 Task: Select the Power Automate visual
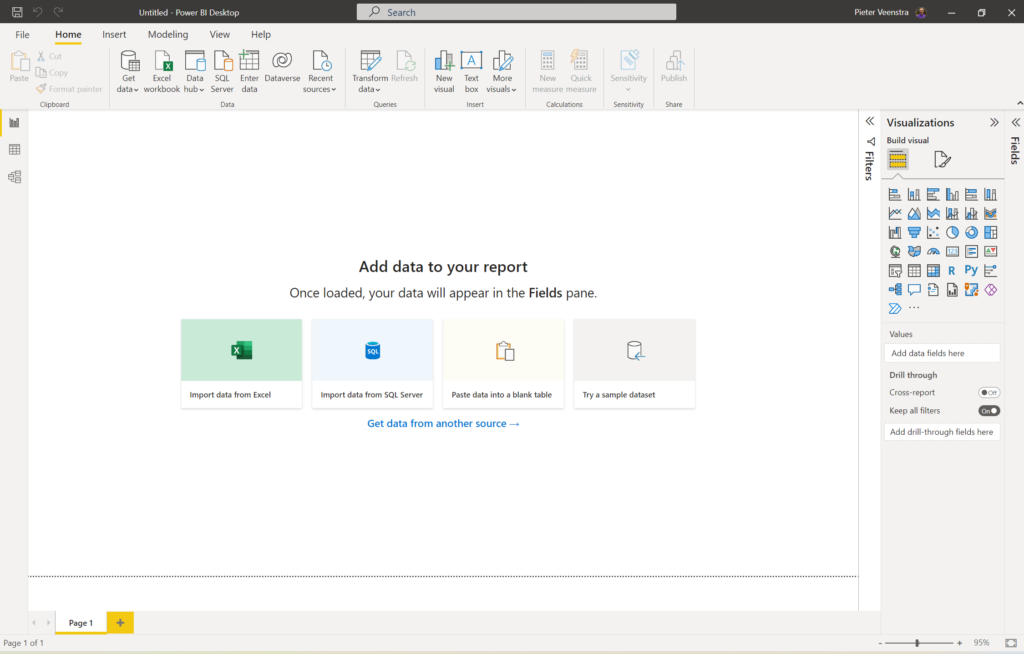pyautogui.click(x=895, y=308)
